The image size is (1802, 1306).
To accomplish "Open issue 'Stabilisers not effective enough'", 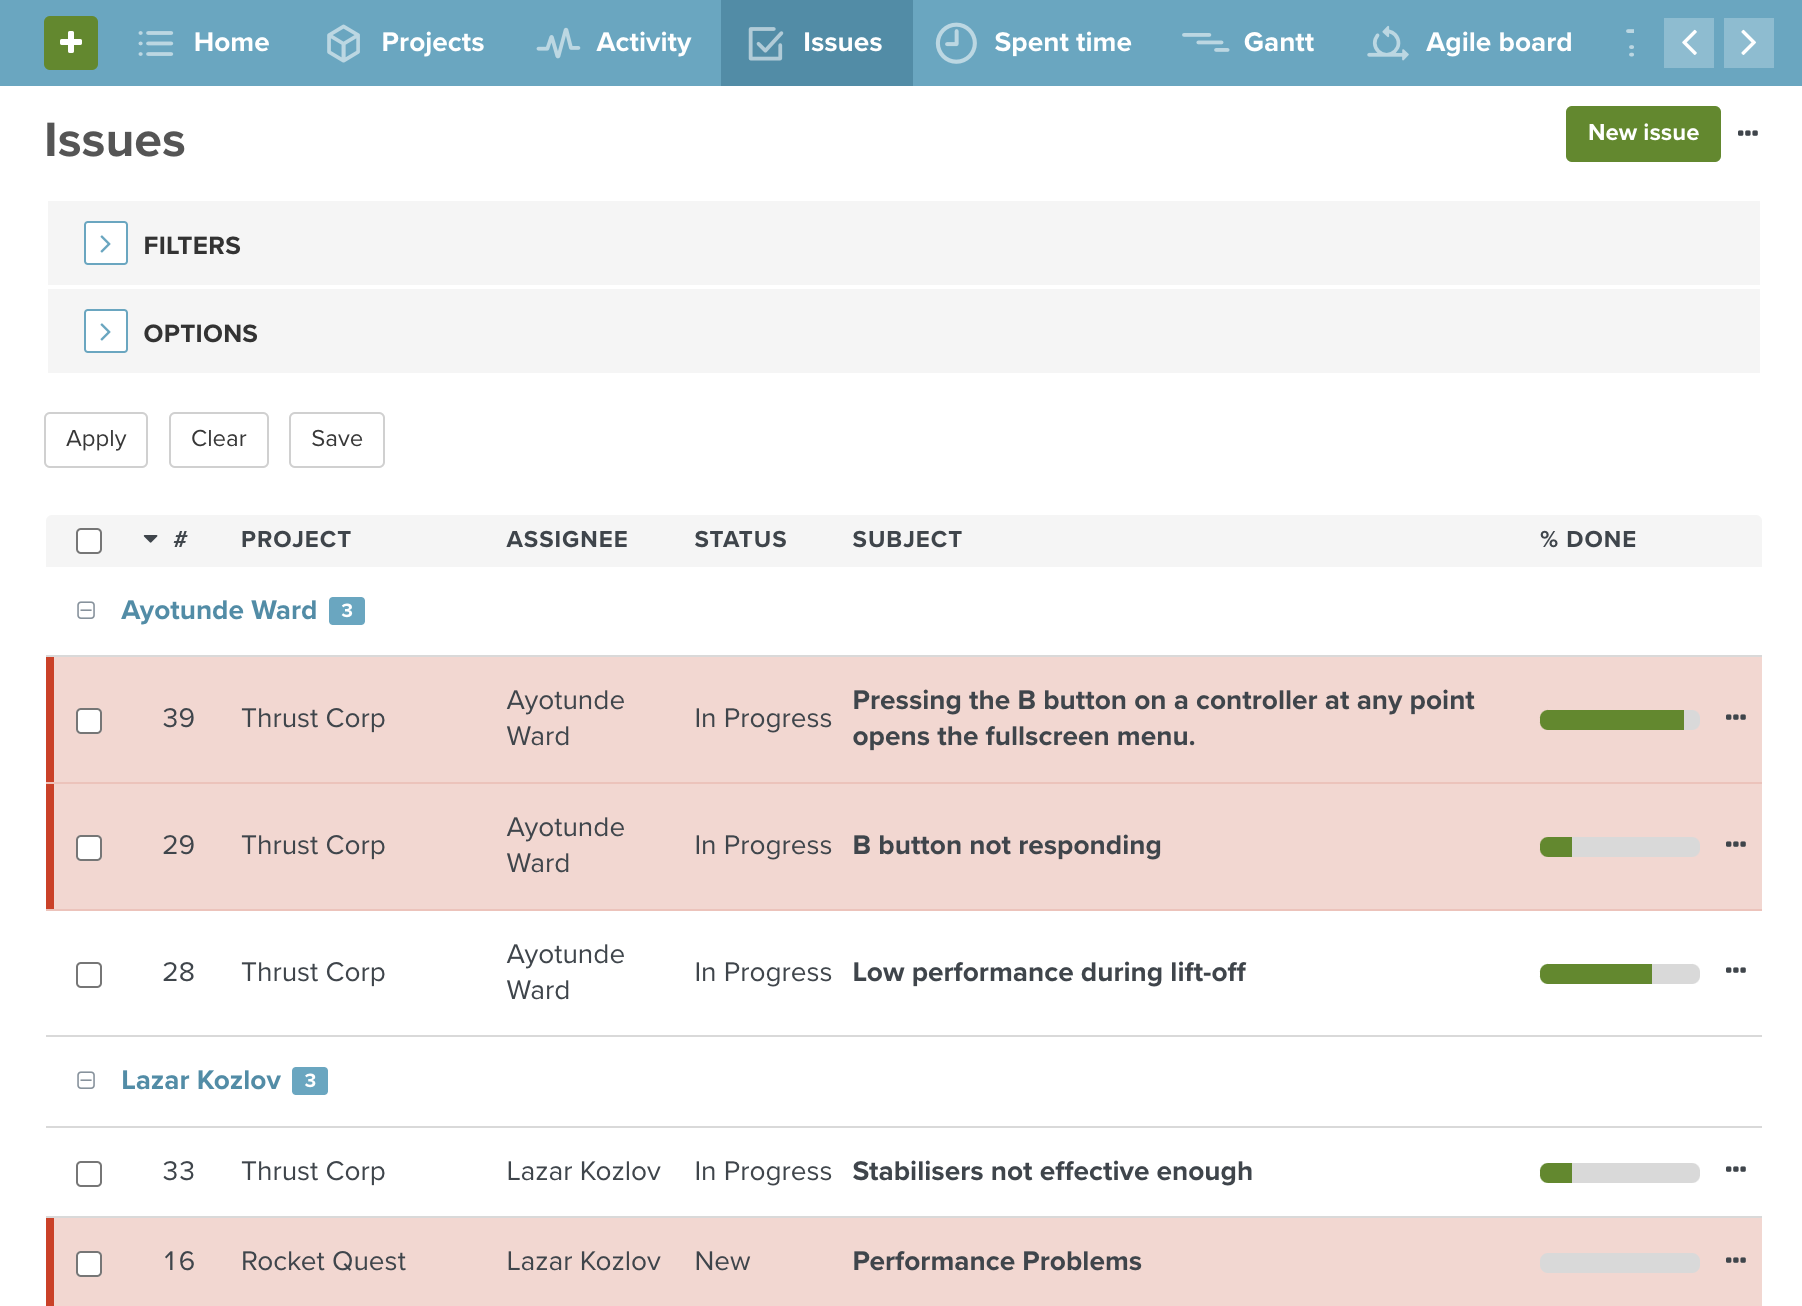I will tap(1052, 1172).
